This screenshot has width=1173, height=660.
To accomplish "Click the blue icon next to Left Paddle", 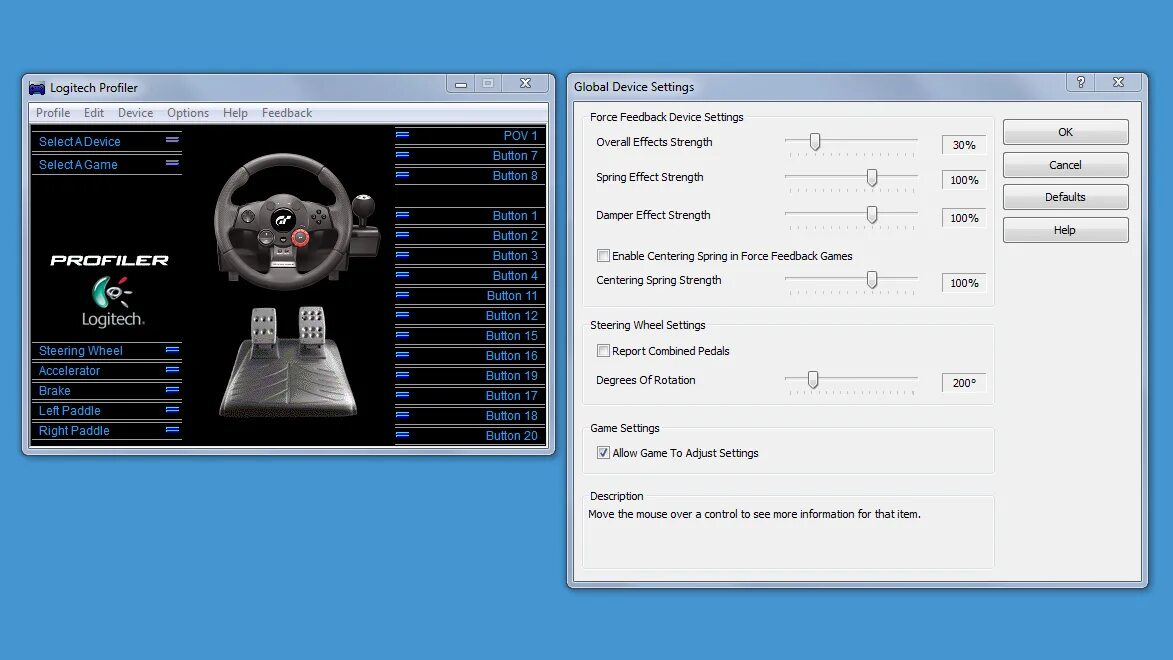I will coord(172,410).
